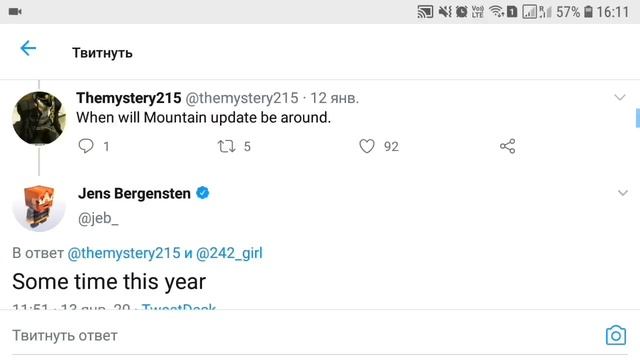This screenshot has height=360, width=640.
Task: Focus the 'Твитнуть ответ' reply field
Action: click(x=302, y=336)
